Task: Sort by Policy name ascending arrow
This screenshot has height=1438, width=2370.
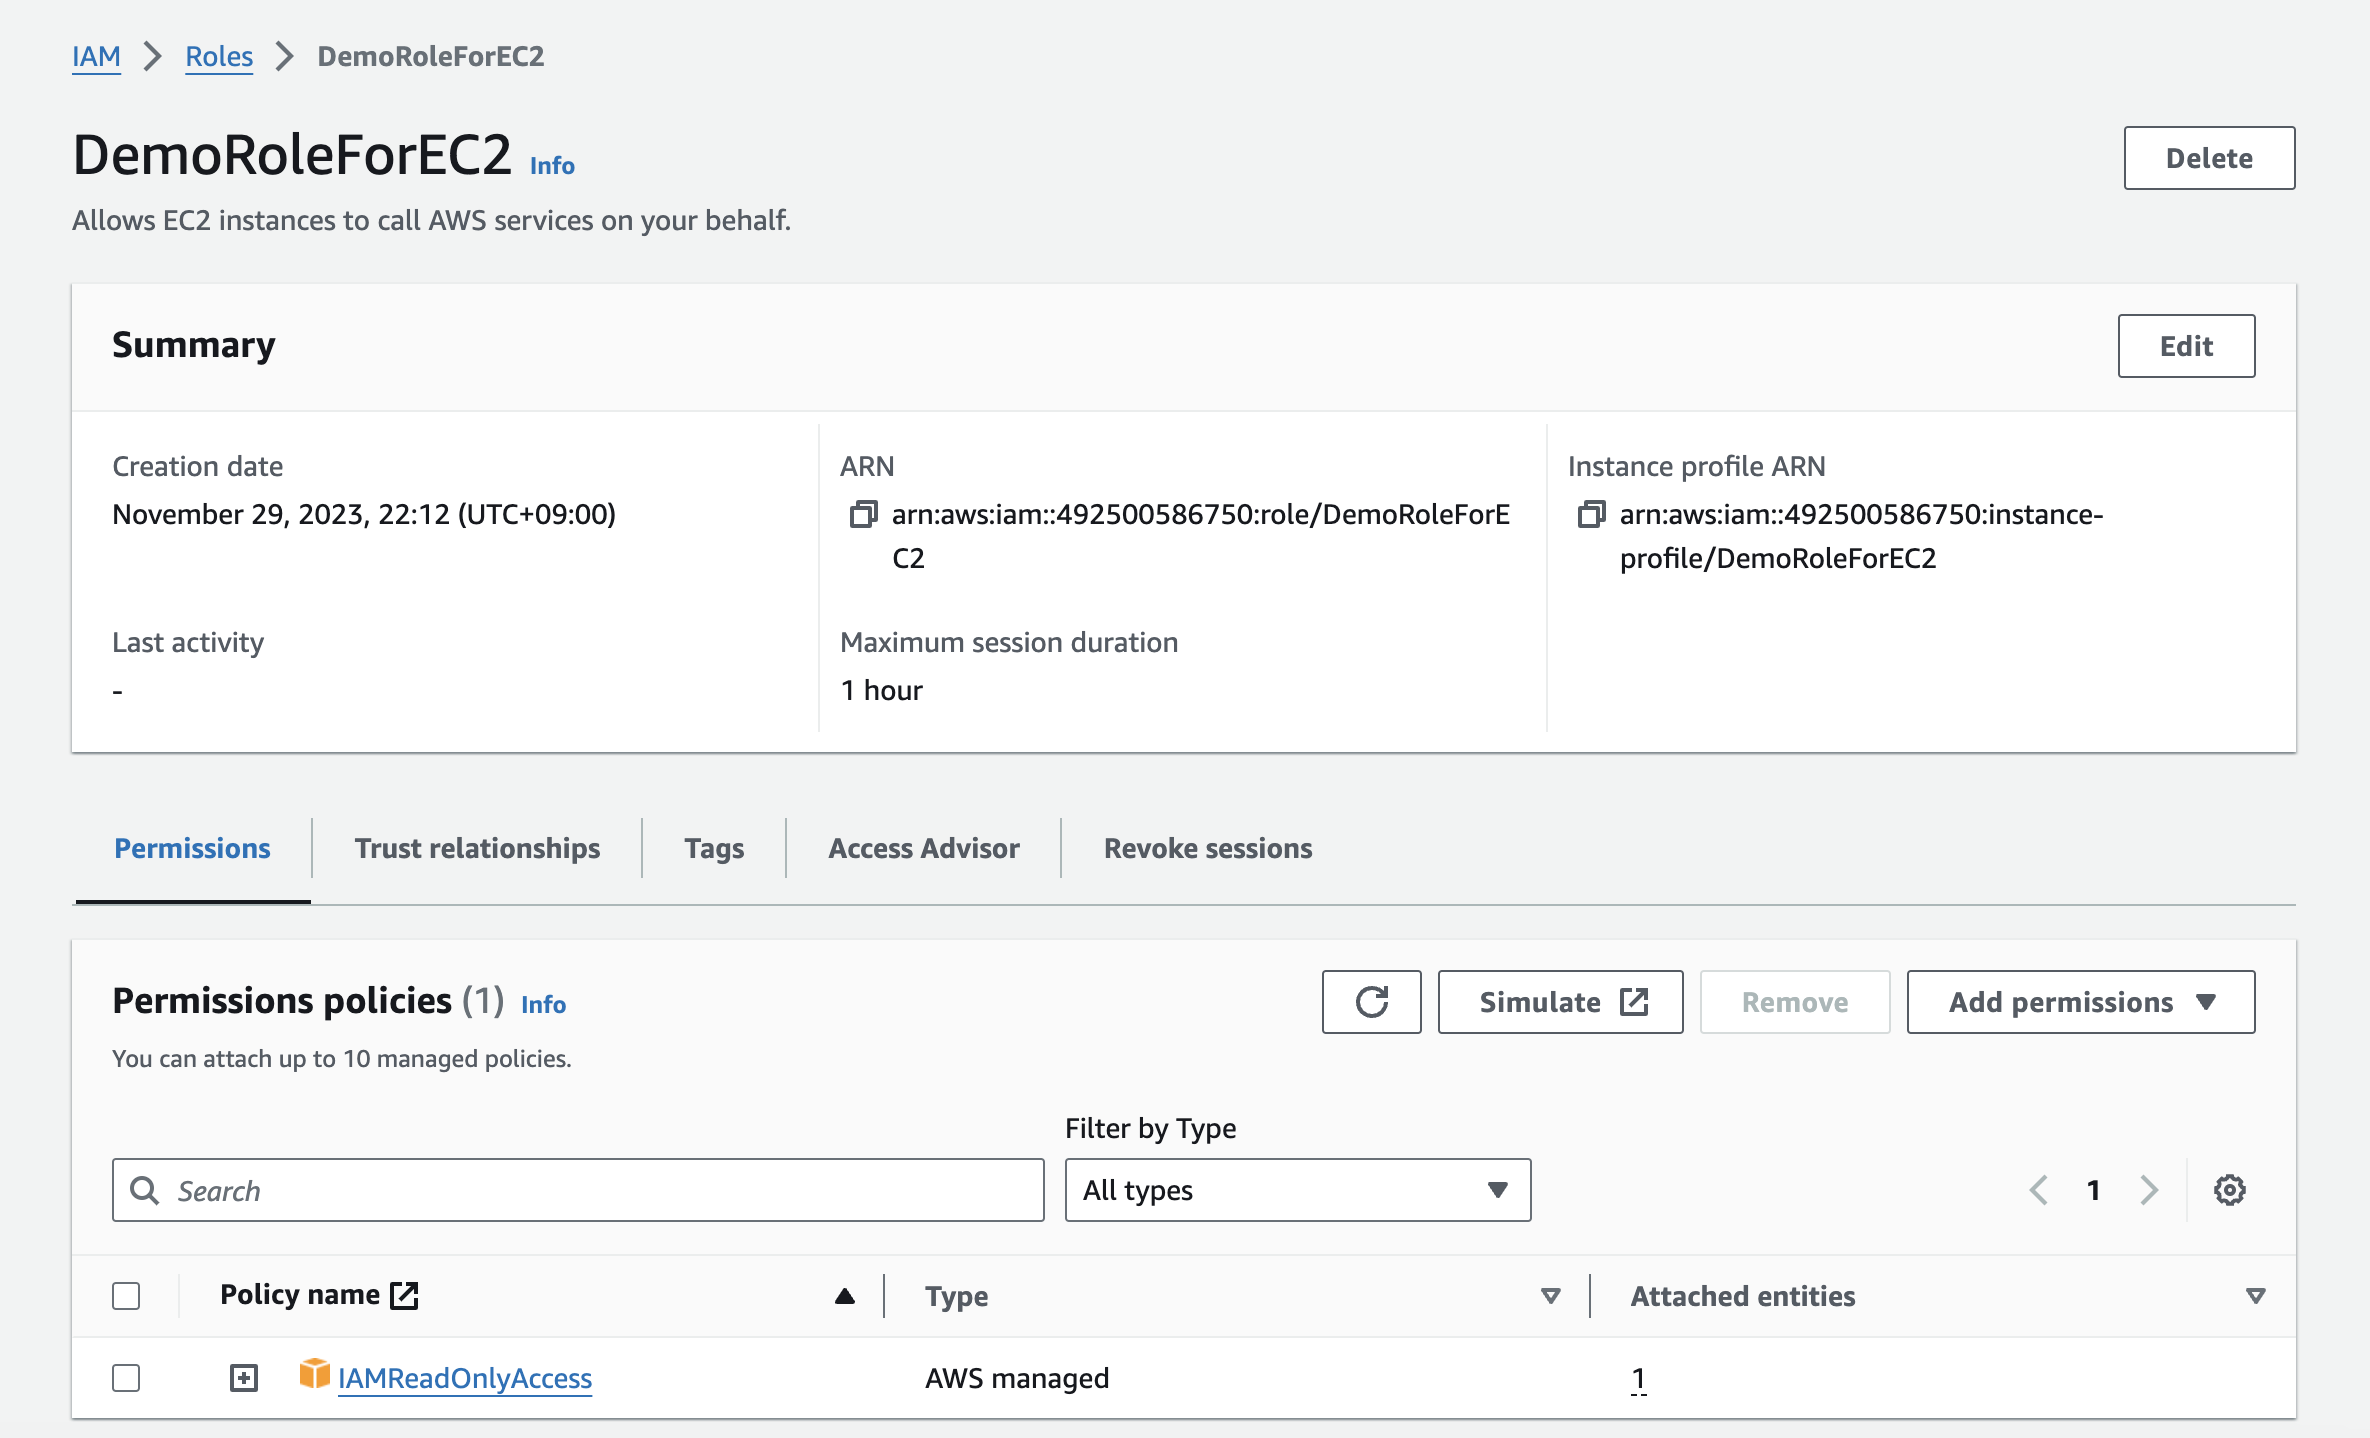Action: (845, 1296)
